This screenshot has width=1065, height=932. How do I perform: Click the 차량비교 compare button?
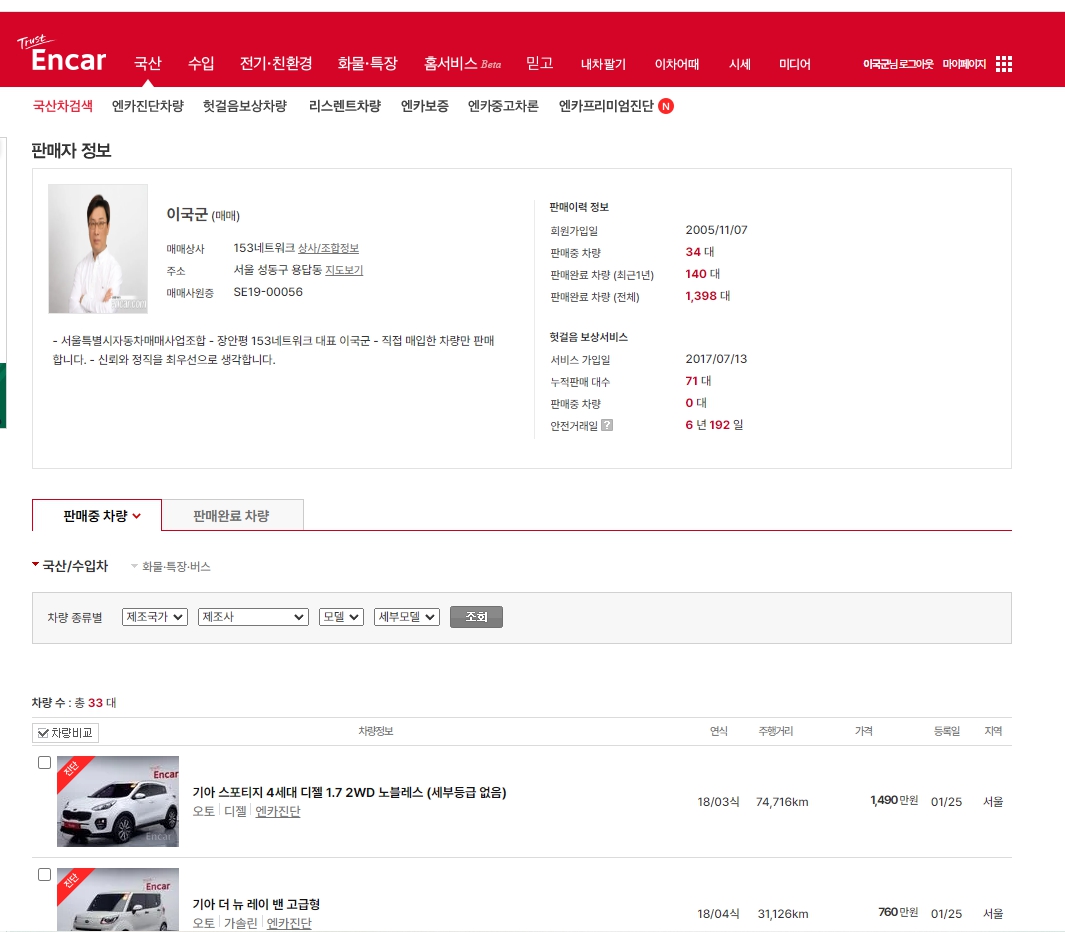coord(65,733)
